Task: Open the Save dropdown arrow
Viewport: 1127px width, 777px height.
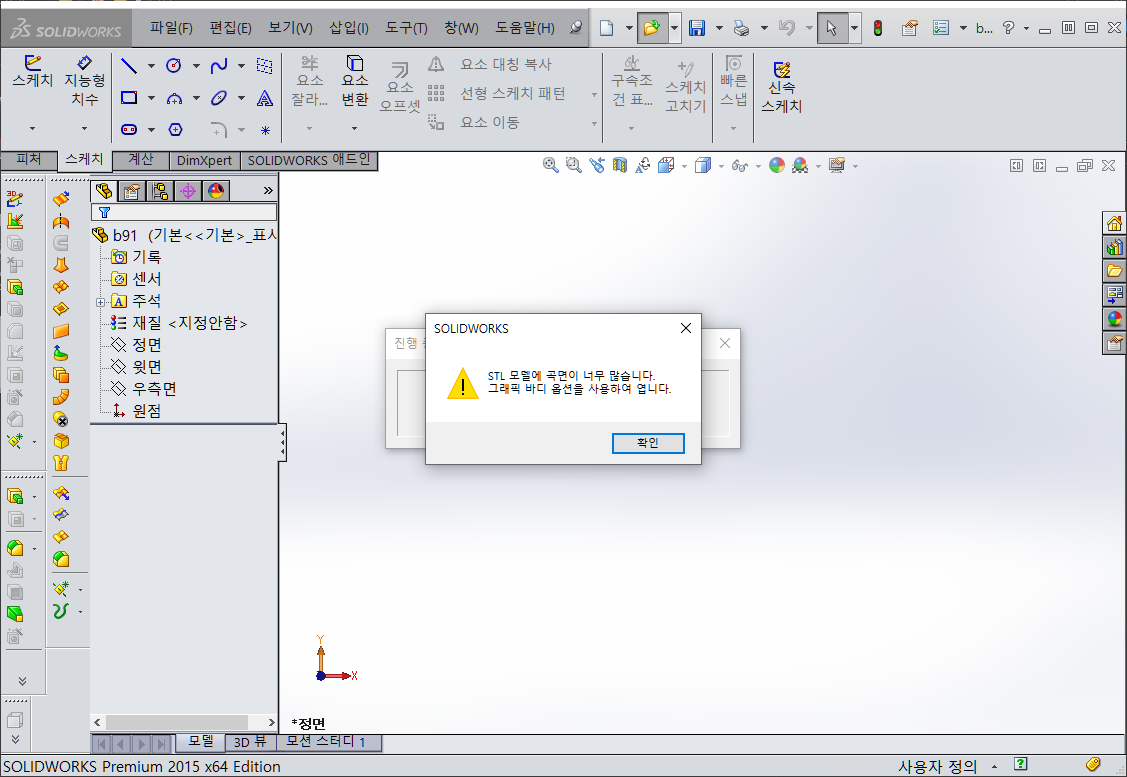Action: (x=719, y=28)
